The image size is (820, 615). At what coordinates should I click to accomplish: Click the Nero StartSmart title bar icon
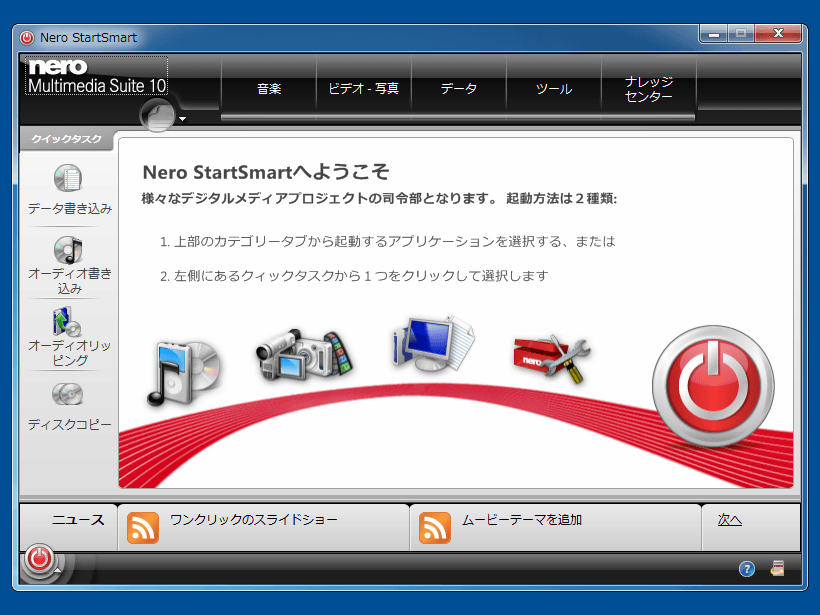tap(27, 38)
